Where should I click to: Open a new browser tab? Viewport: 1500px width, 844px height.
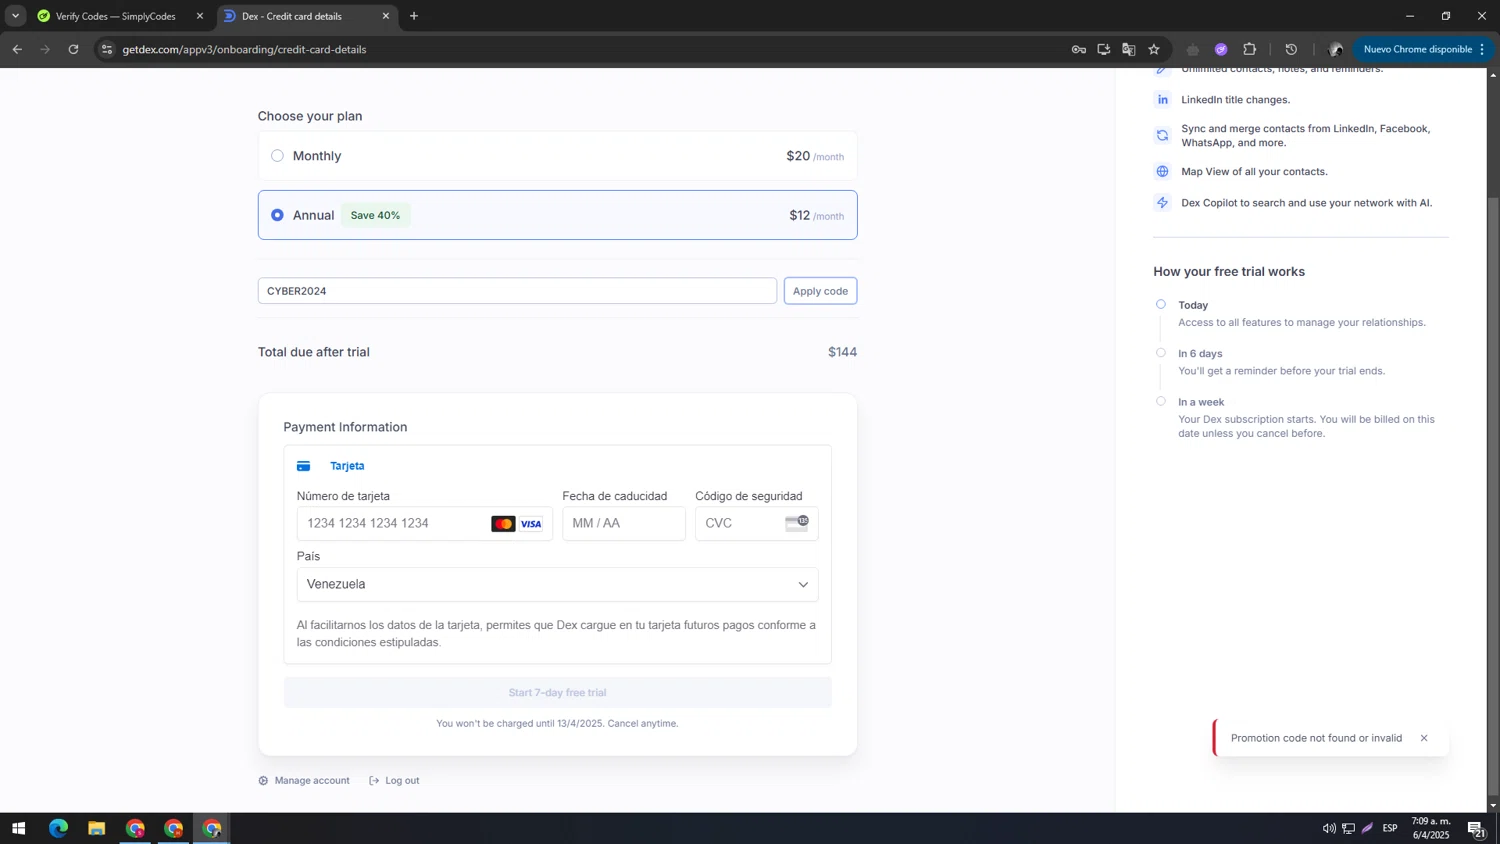click(x=414, y=16)
